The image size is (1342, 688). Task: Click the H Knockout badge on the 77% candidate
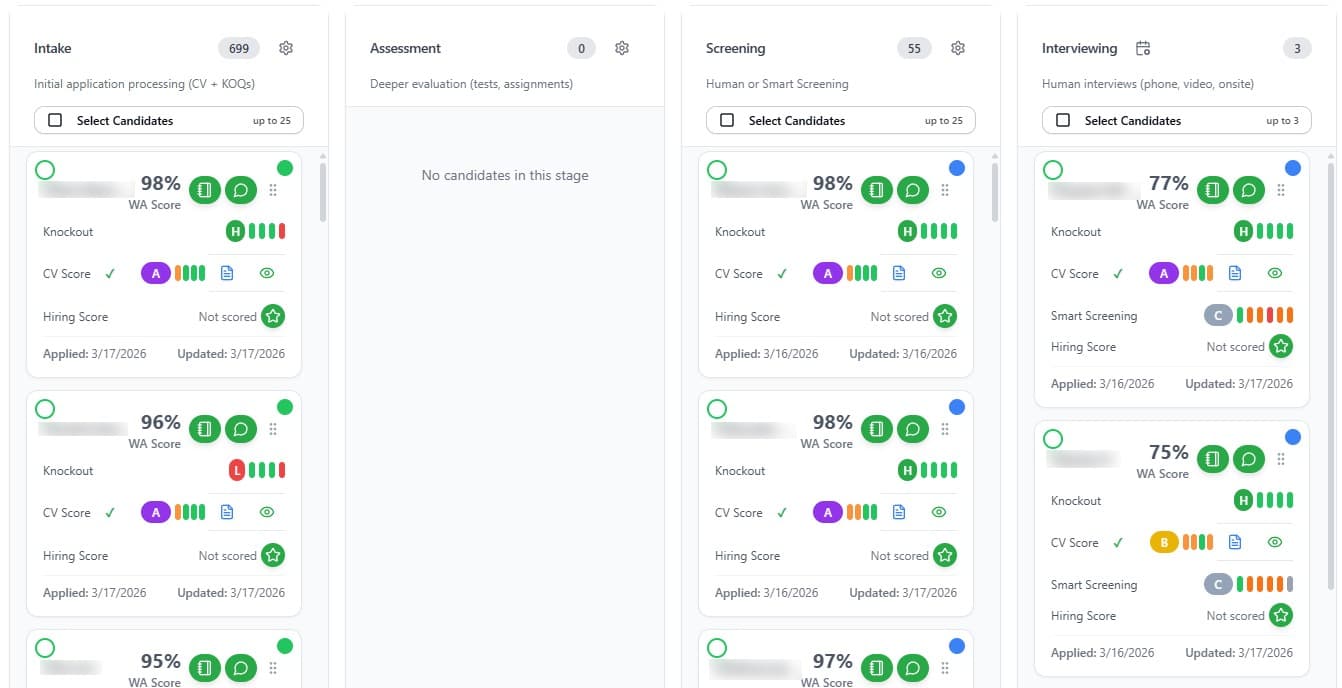point(1241,231)
